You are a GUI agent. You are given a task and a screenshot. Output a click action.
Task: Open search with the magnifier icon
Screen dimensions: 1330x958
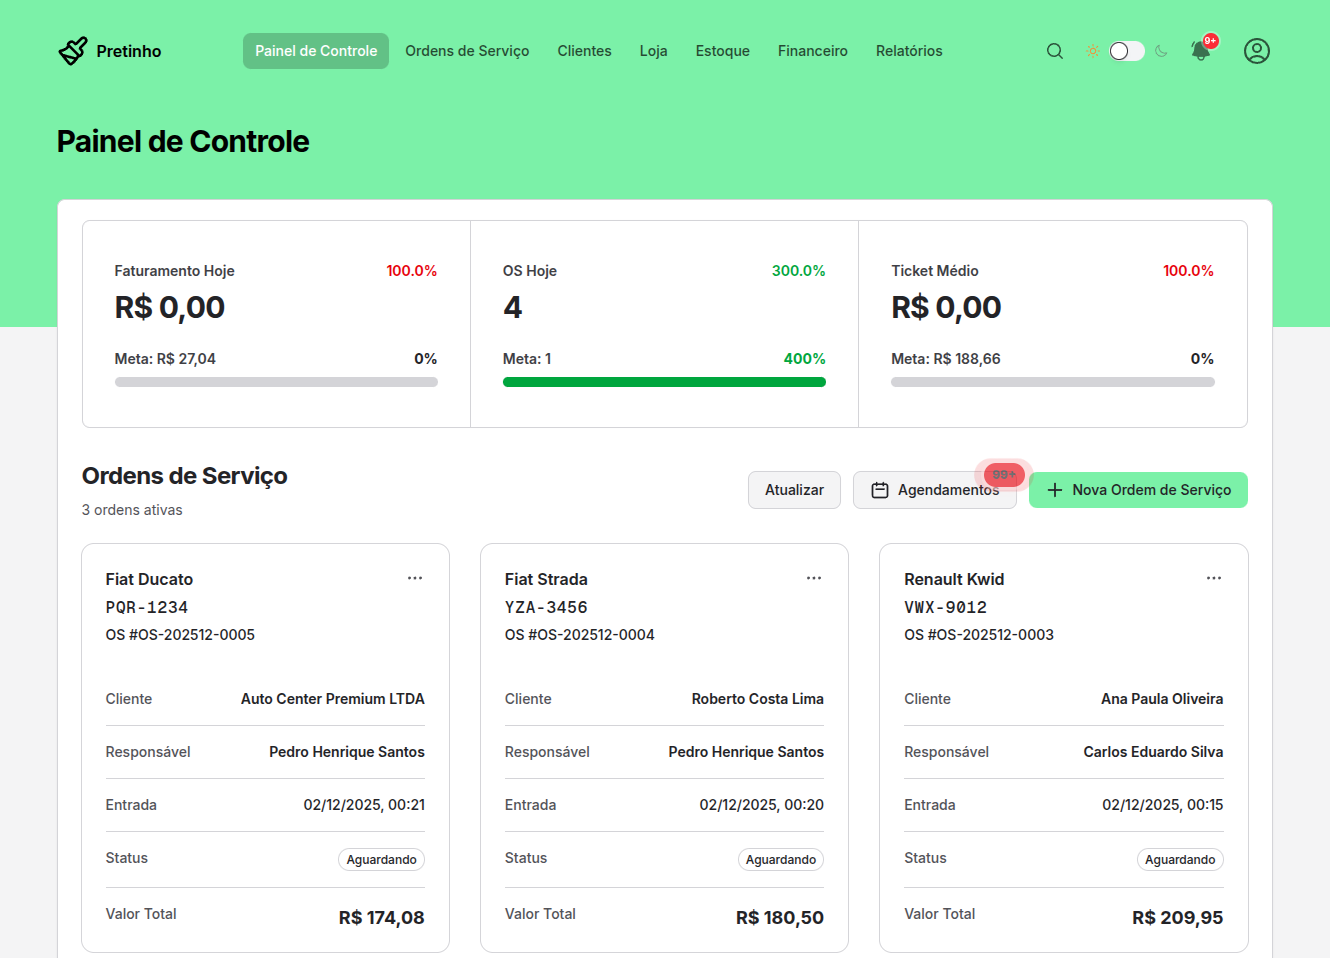coord(1054,51)
